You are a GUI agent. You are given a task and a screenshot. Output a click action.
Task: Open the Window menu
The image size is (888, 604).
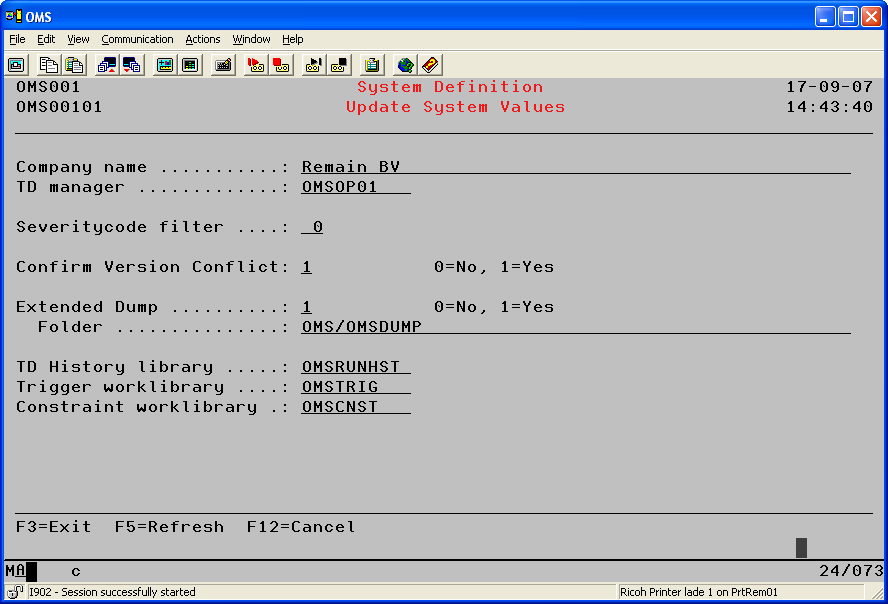coord(251,39)
